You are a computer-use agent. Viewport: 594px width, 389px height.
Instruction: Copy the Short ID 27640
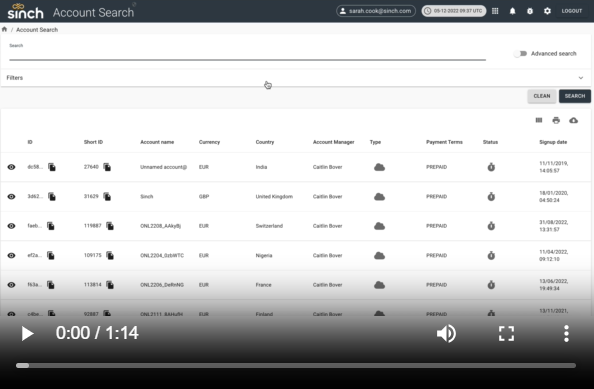click(107, 167)
